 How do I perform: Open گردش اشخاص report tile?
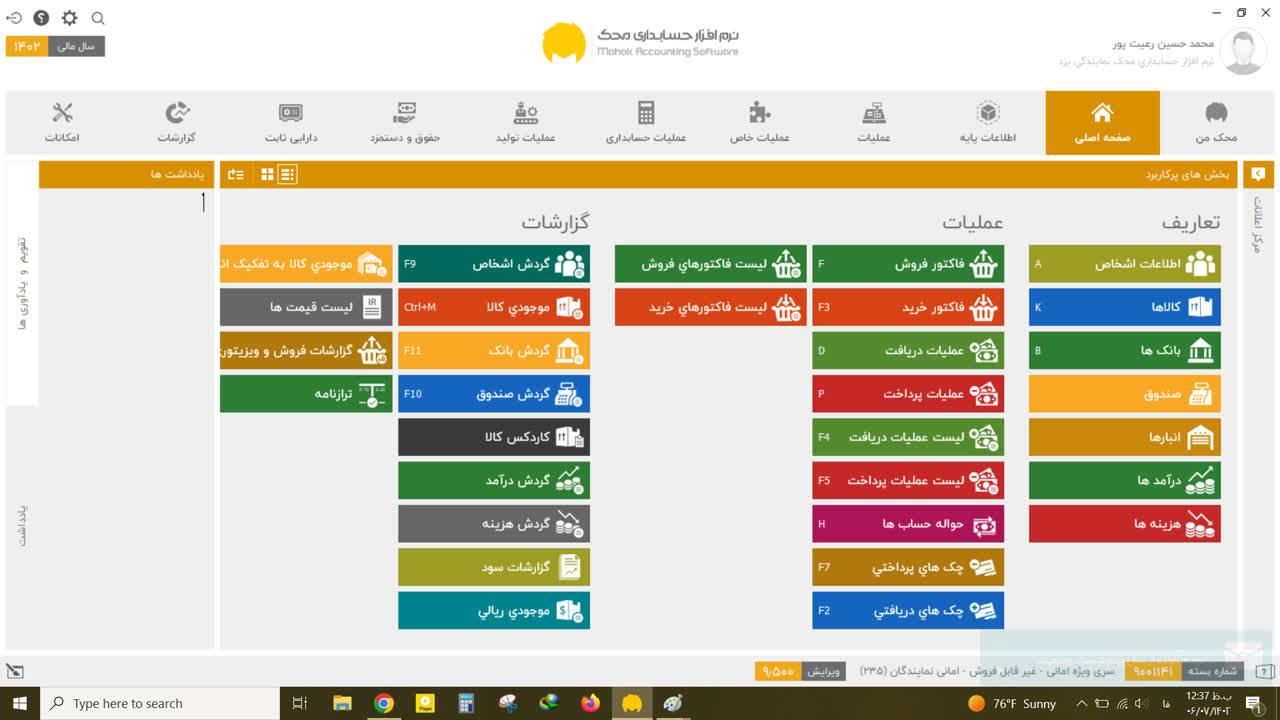pyautogui.click(x=494, y=264)
